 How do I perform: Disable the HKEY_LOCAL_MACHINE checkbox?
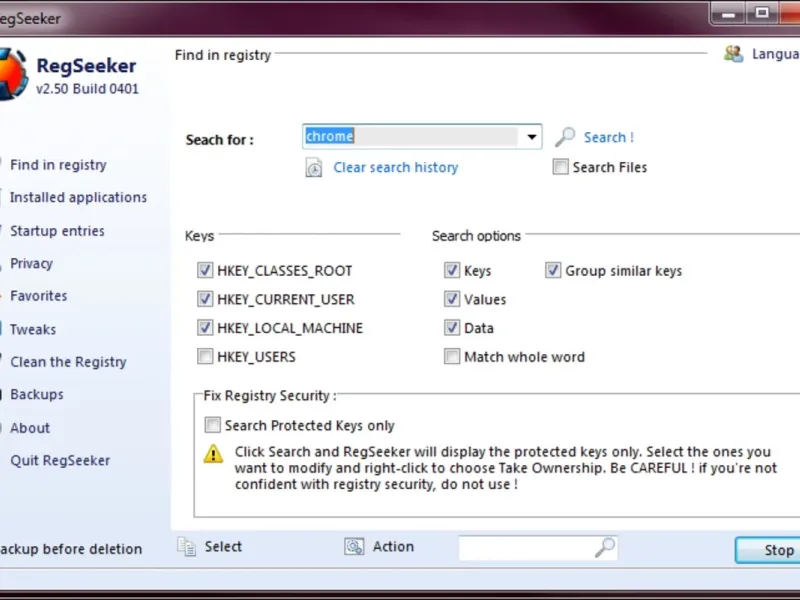tap(205, 327)
